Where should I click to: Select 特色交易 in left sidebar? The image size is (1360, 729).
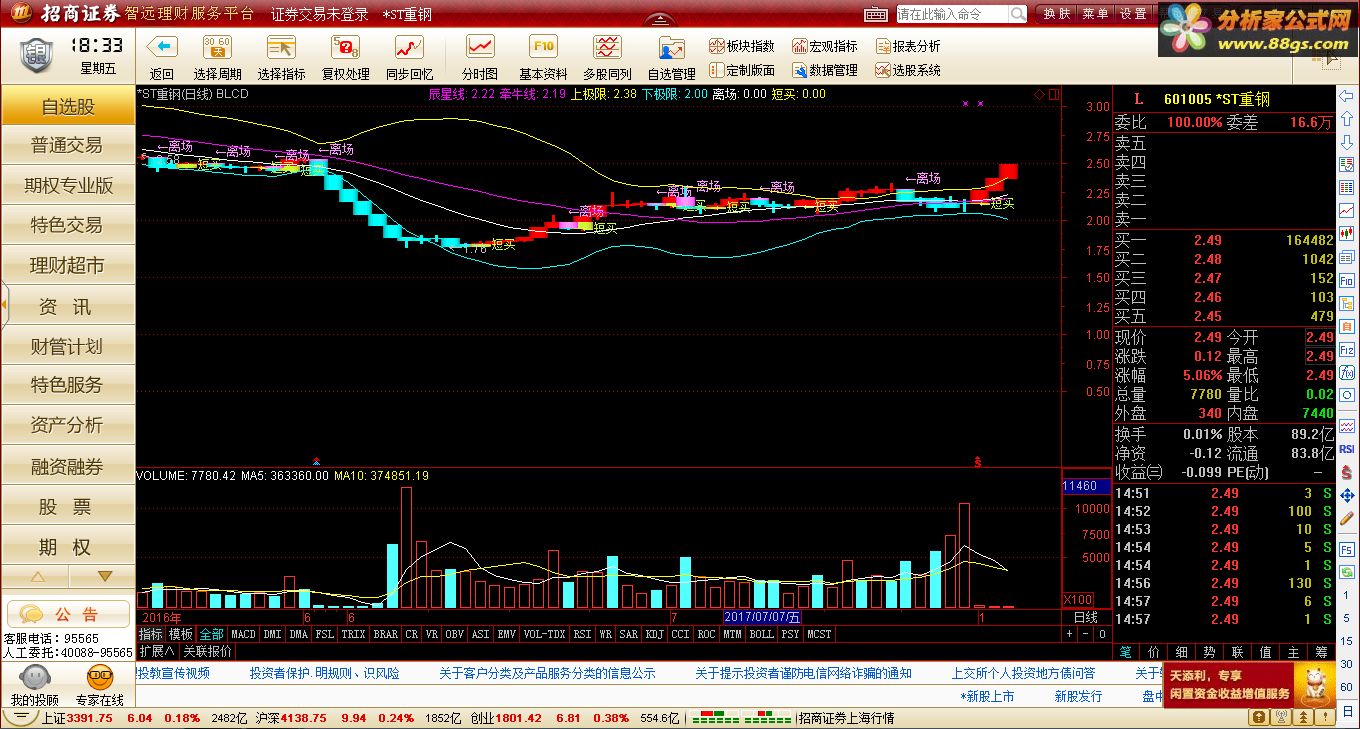point(67,225)
